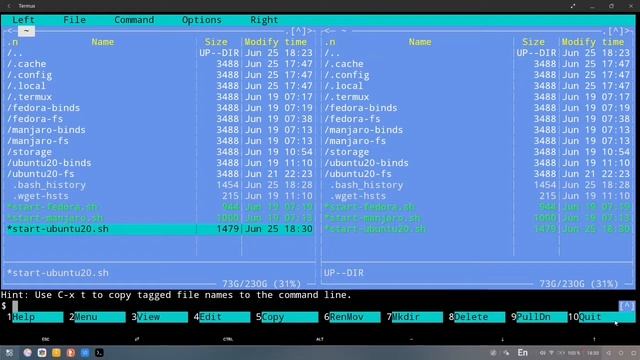Sort right panel by Modify time header
The height and width of the screenshot is (360, 640).
click(593, 42)
